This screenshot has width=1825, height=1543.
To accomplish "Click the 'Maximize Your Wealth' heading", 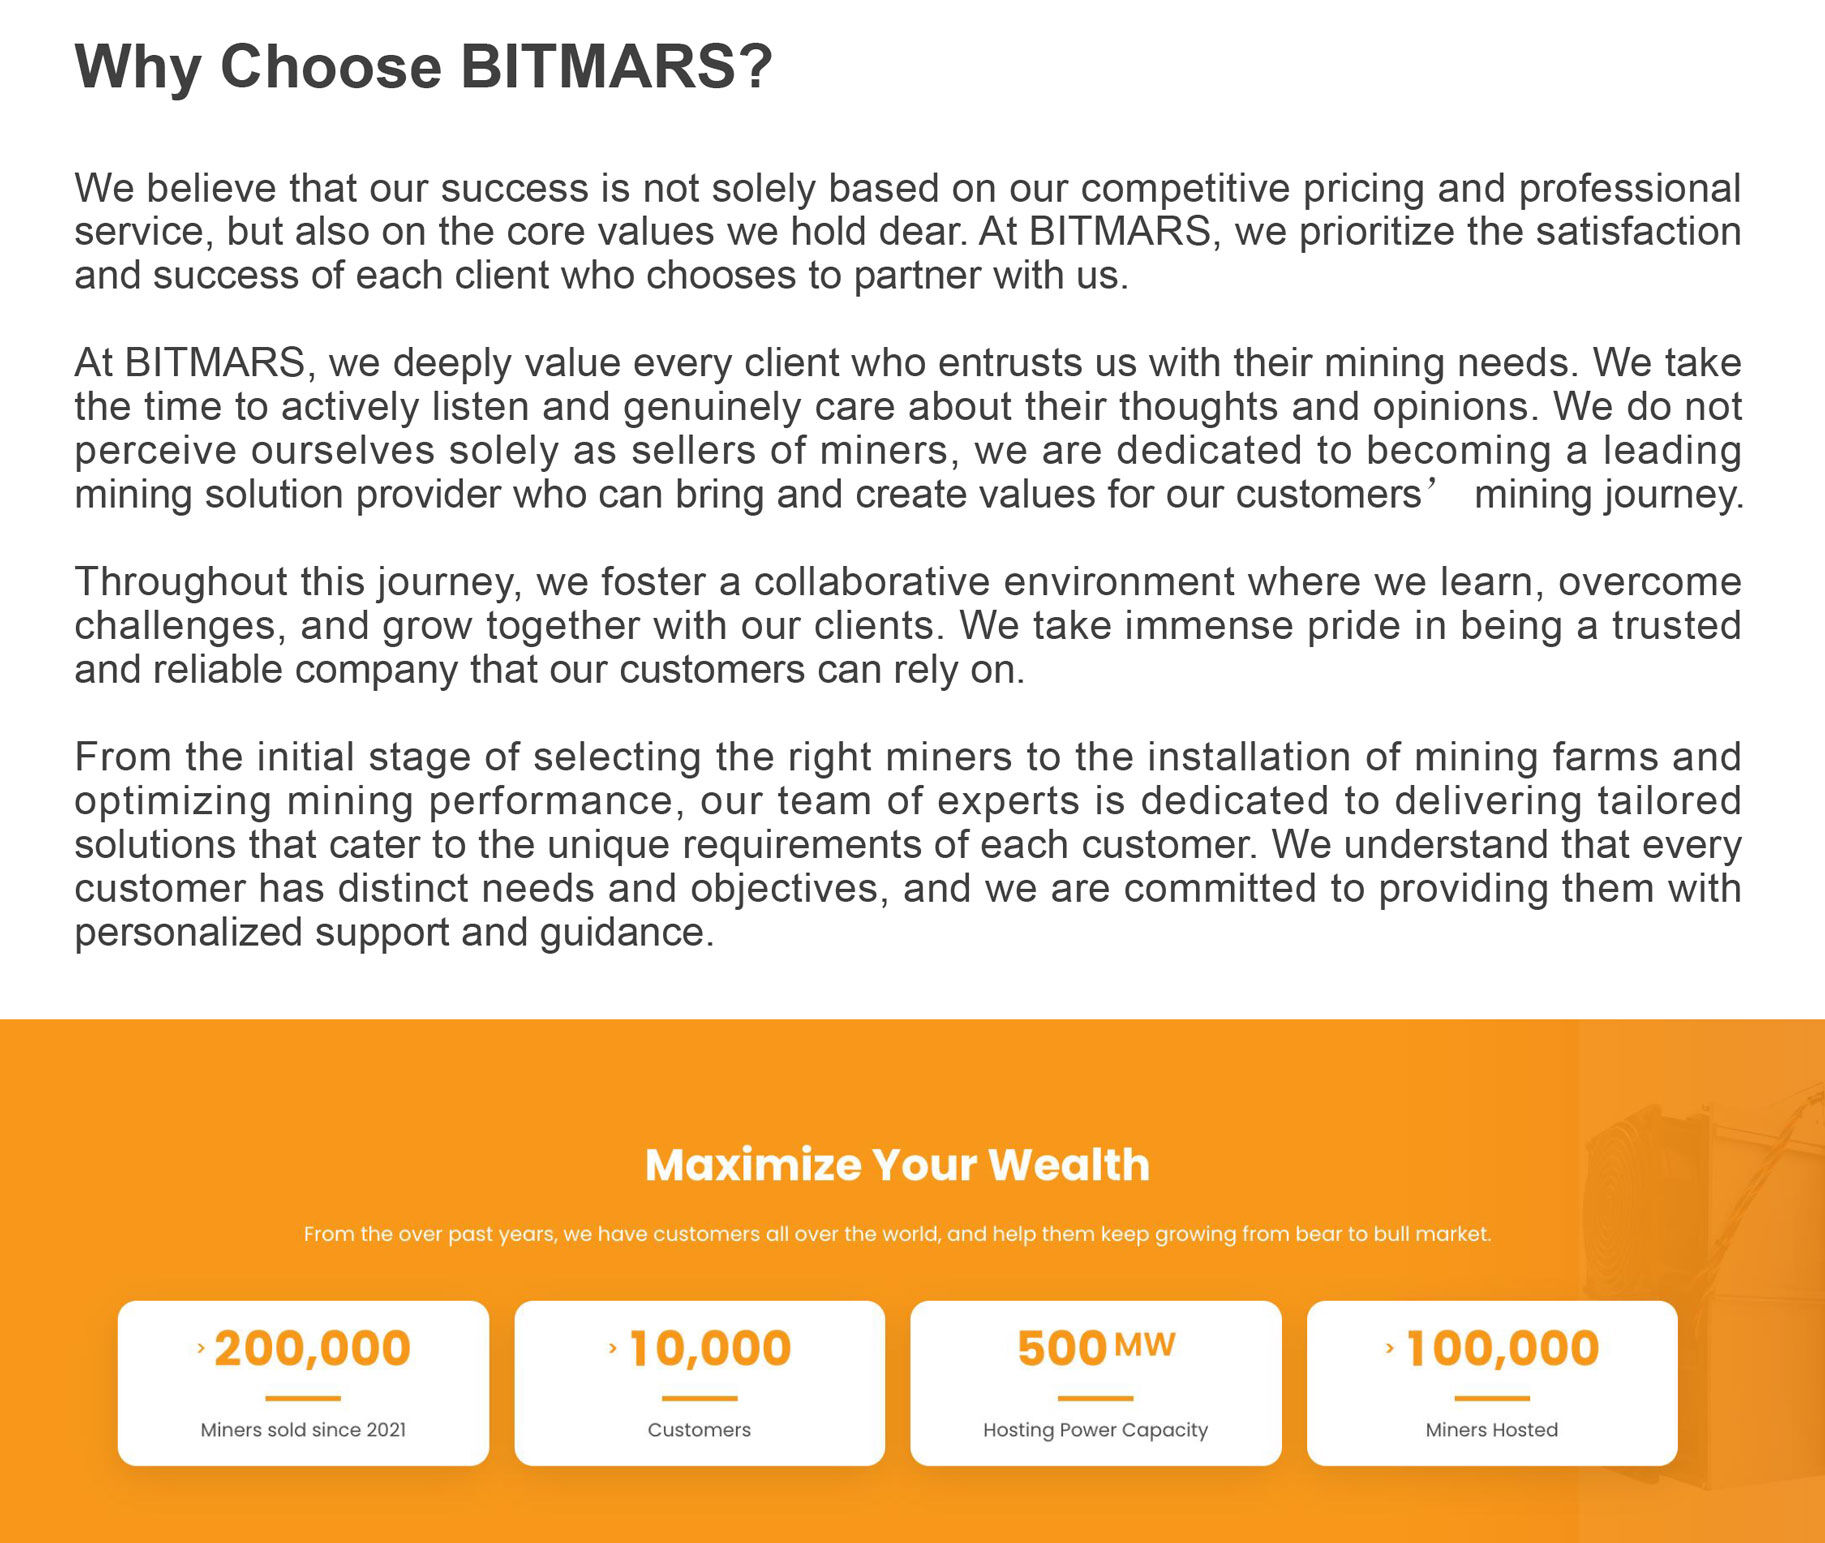I will [x=897, y=1165].
